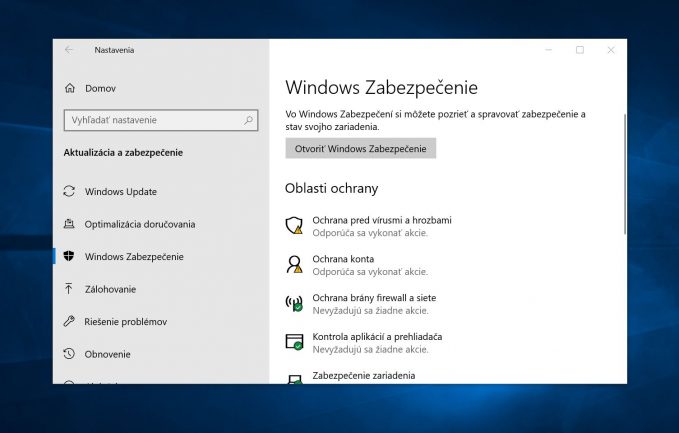
Task: Minimize the Nastavenia window
Action: (549, 50)
